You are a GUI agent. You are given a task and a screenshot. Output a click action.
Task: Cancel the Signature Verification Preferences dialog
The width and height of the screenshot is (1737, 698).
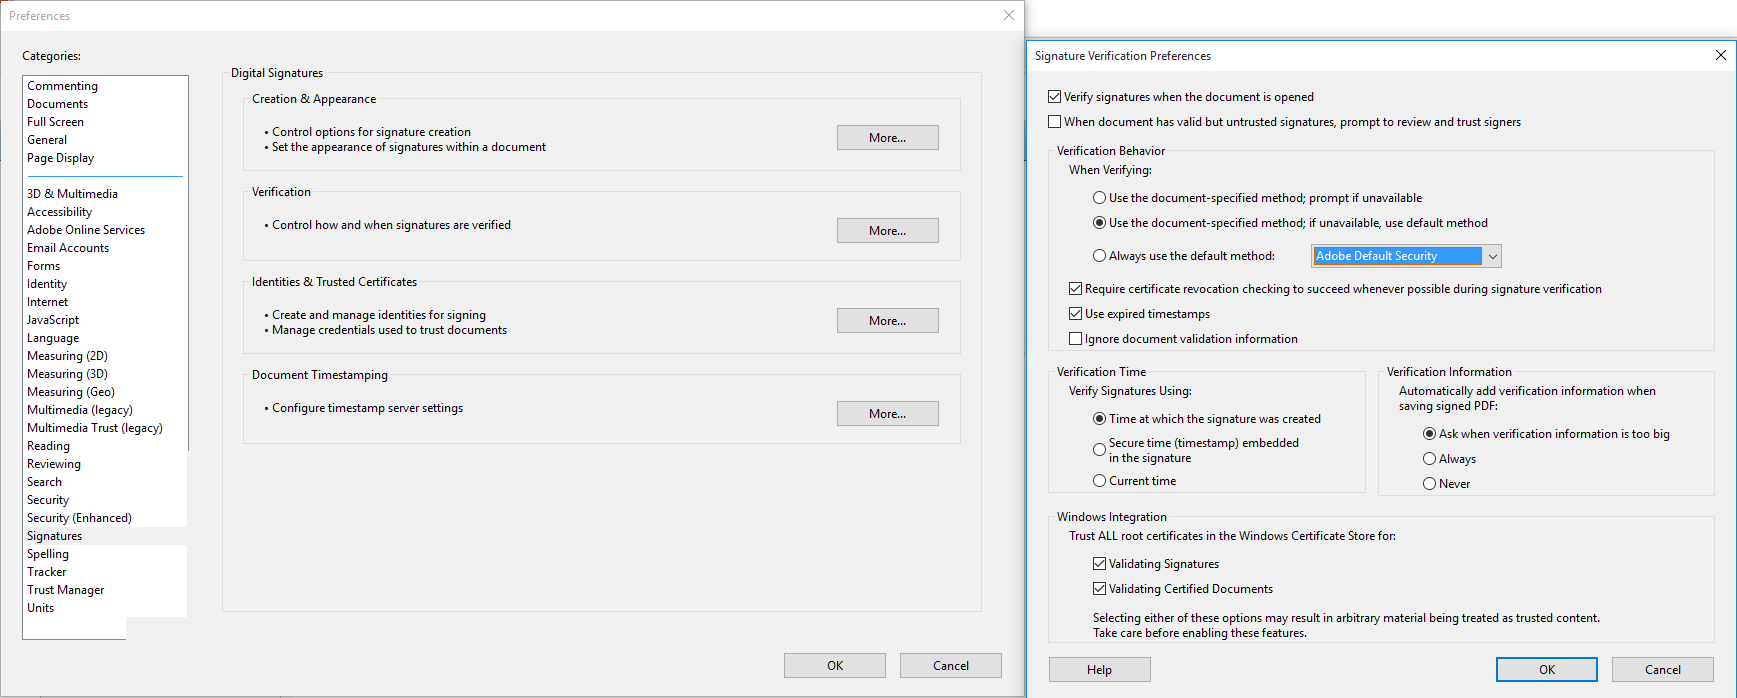tap(1663, 670)
